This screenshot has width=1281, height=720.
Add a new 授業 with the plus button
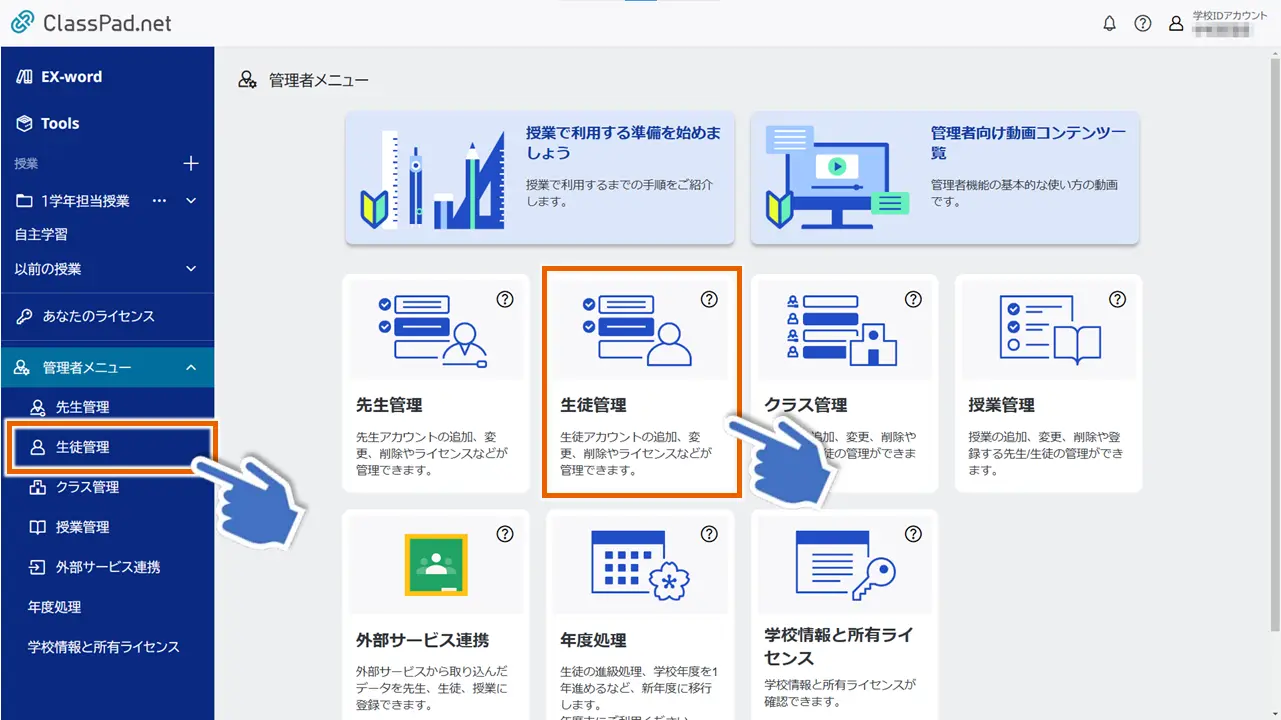click(190, 163)
